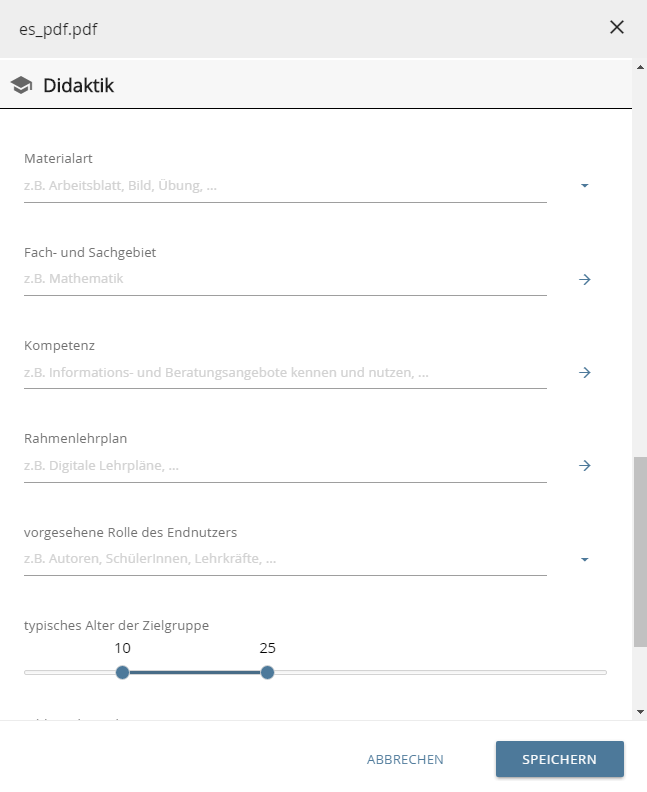Click the maximum age slider handle at 25

pyautogui.click(x=267, y=672)
